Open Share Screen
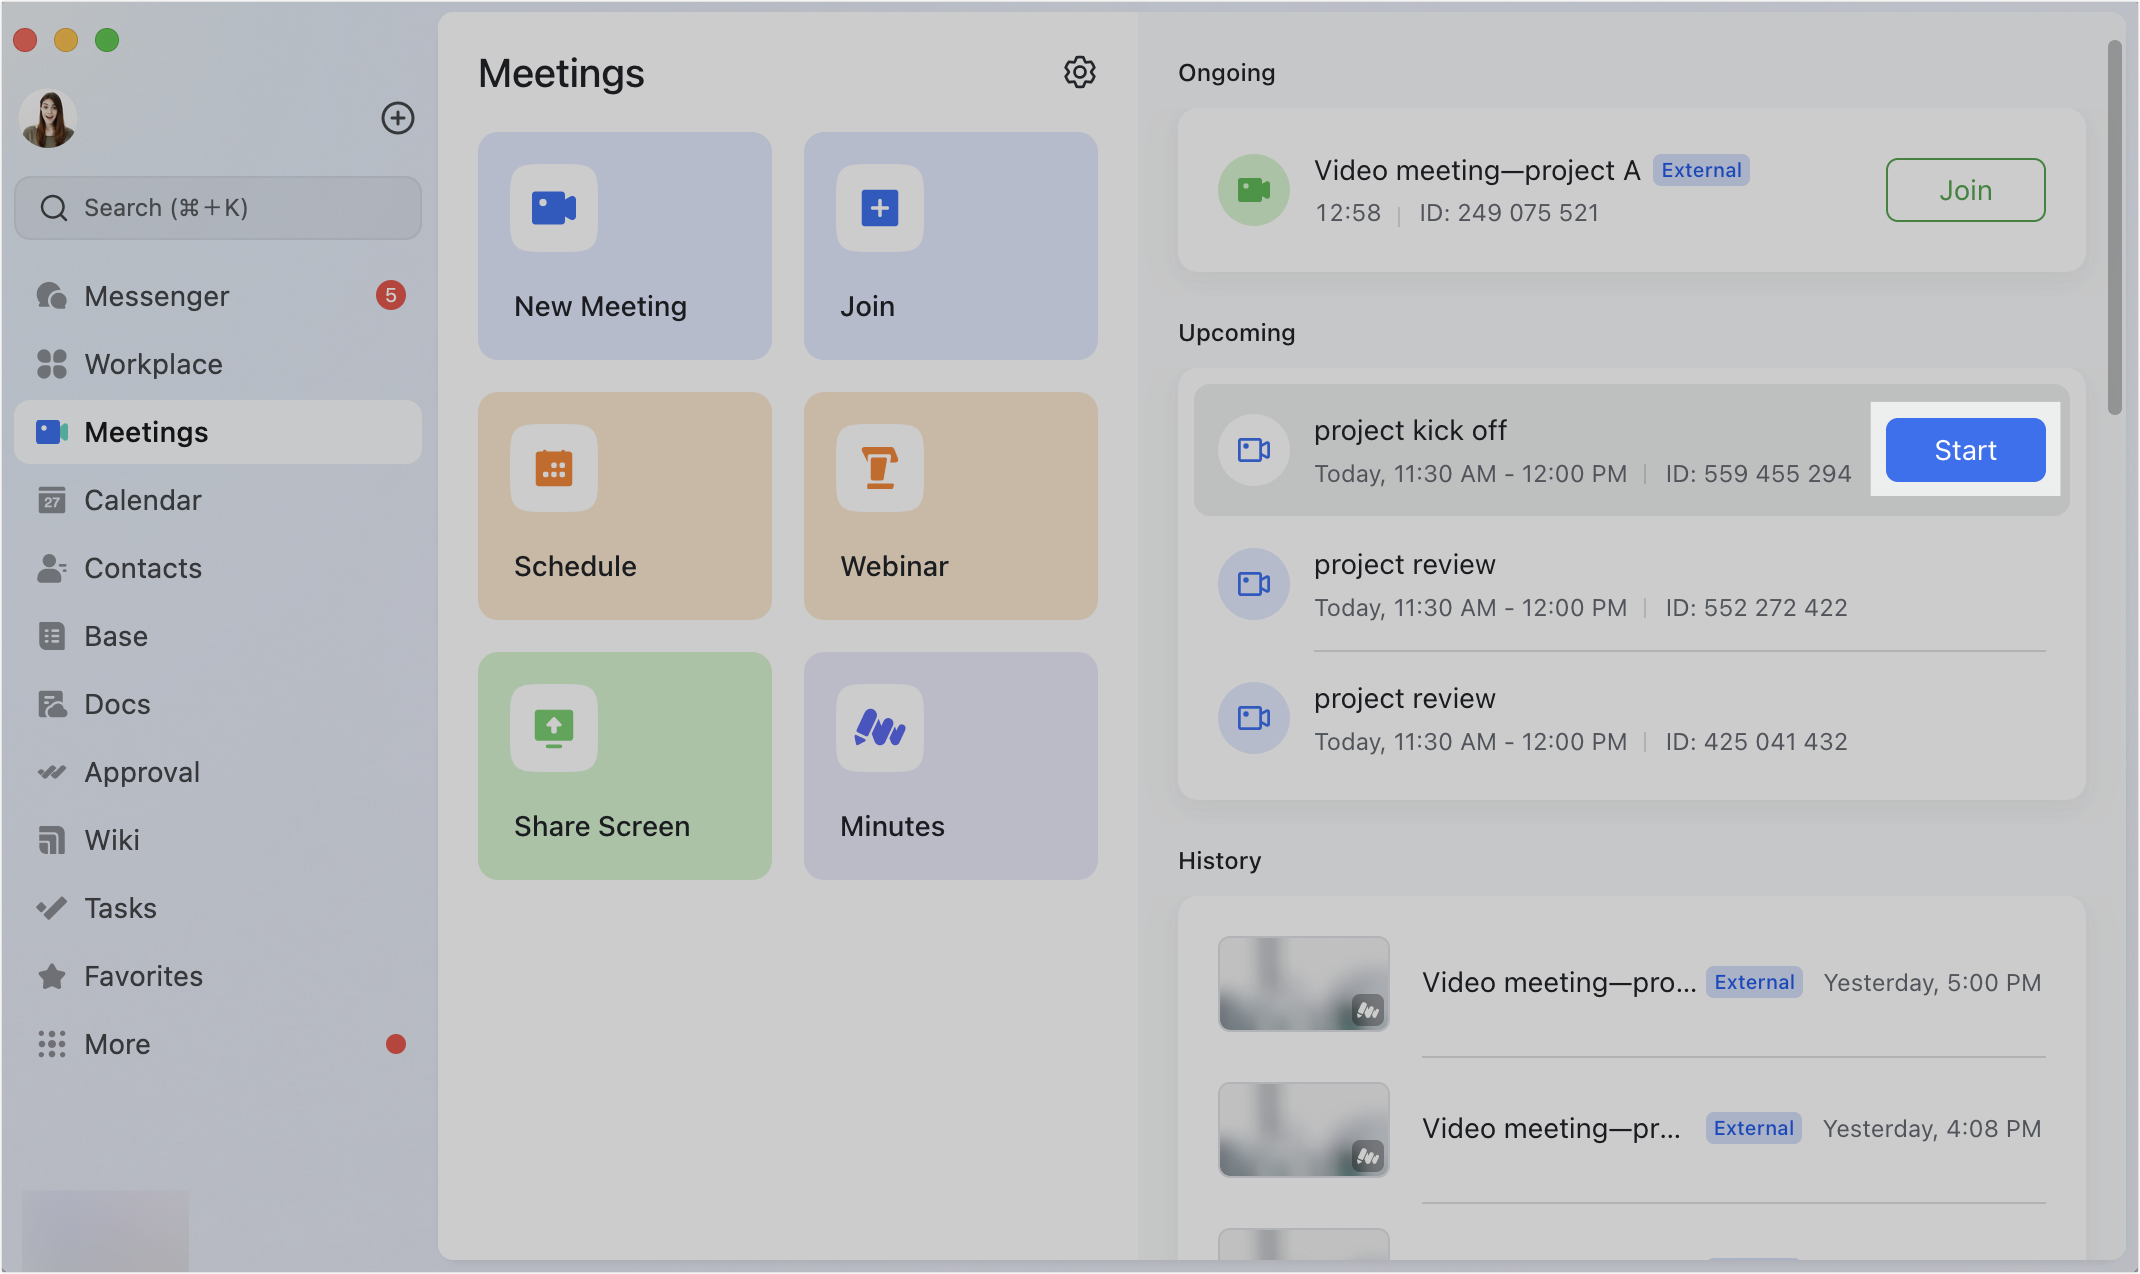 click(624, 765)
